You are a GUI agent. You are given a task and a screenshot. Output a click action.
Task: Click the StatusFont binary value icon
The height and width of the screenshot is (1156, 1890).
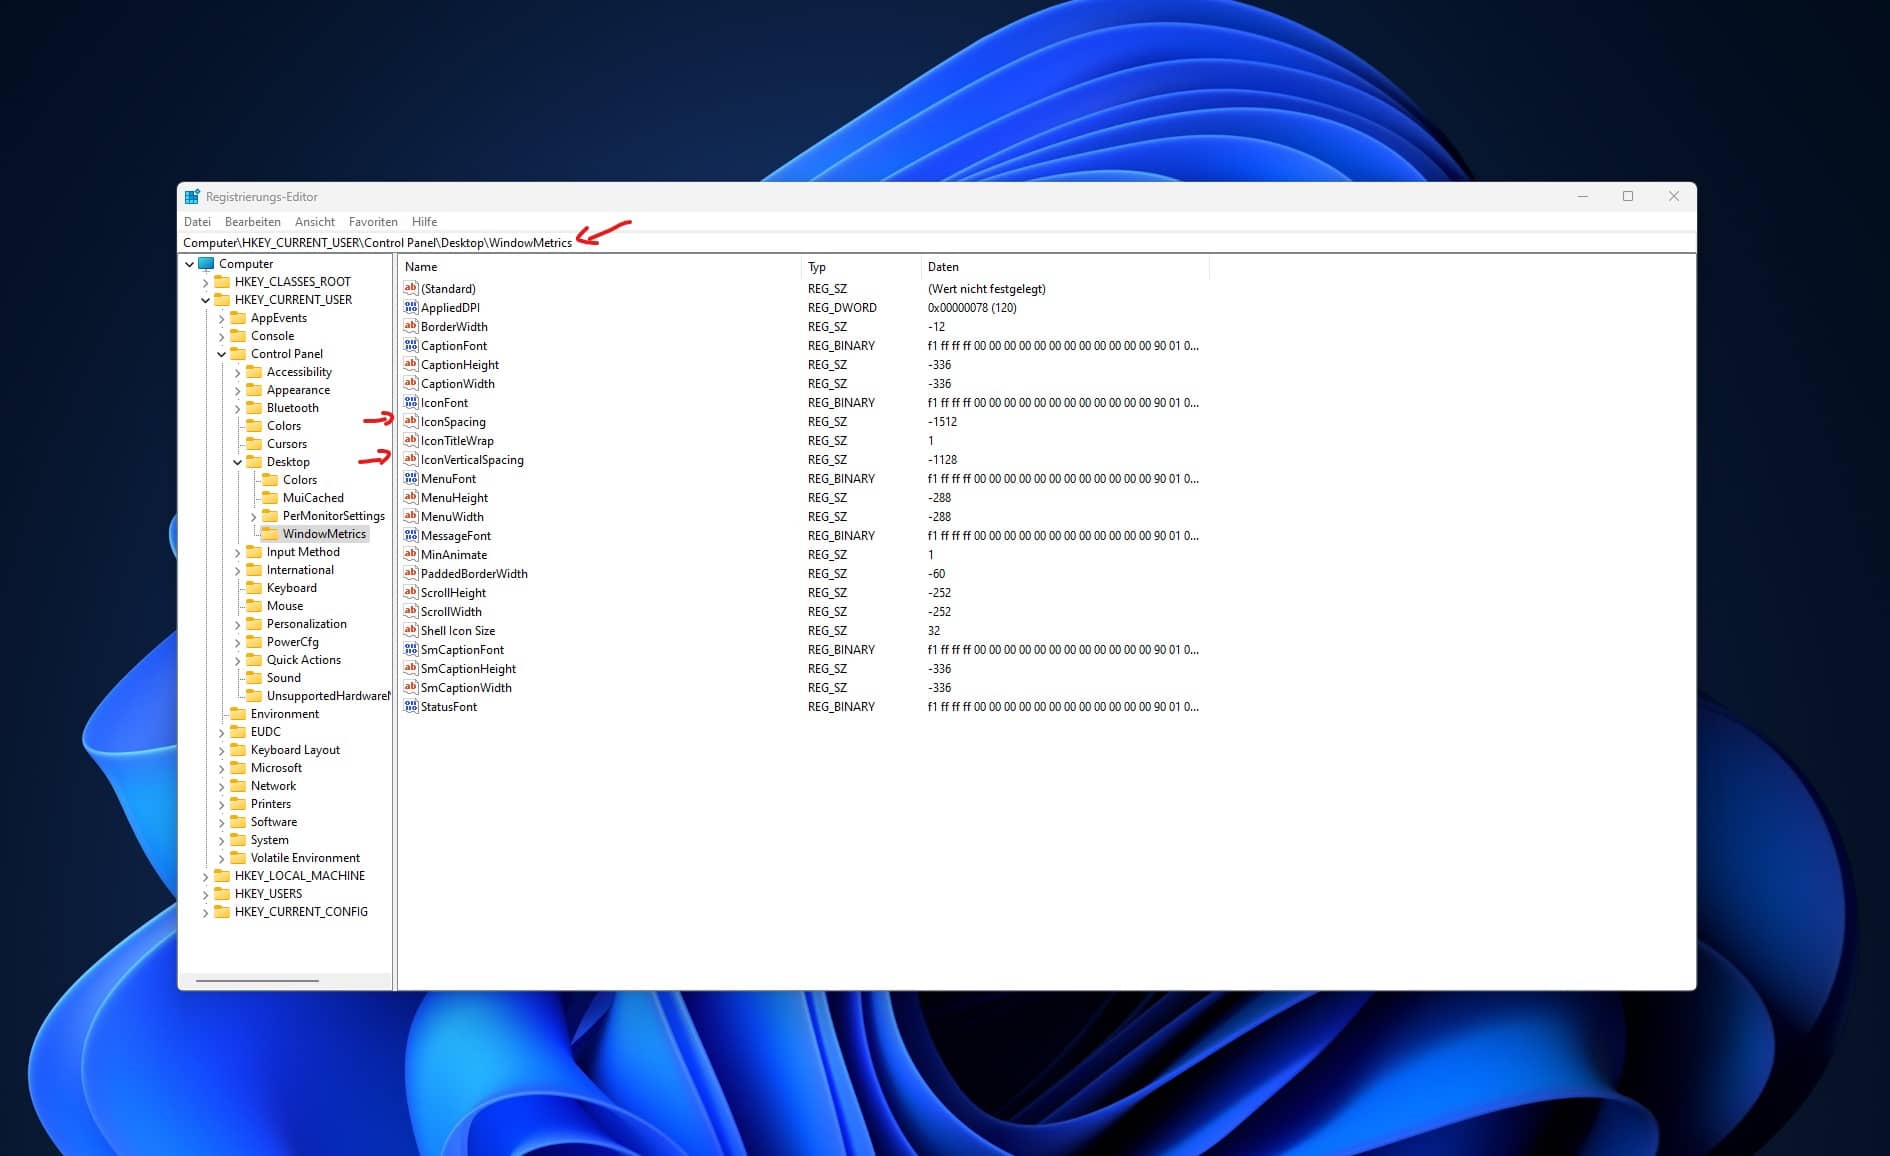point(410,706)
